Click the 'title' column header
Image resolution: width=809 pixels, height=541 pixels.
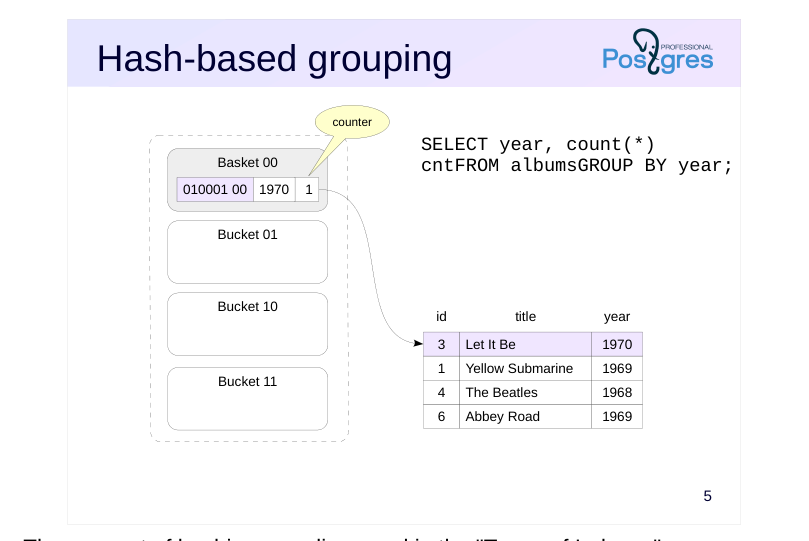(525, 317)
